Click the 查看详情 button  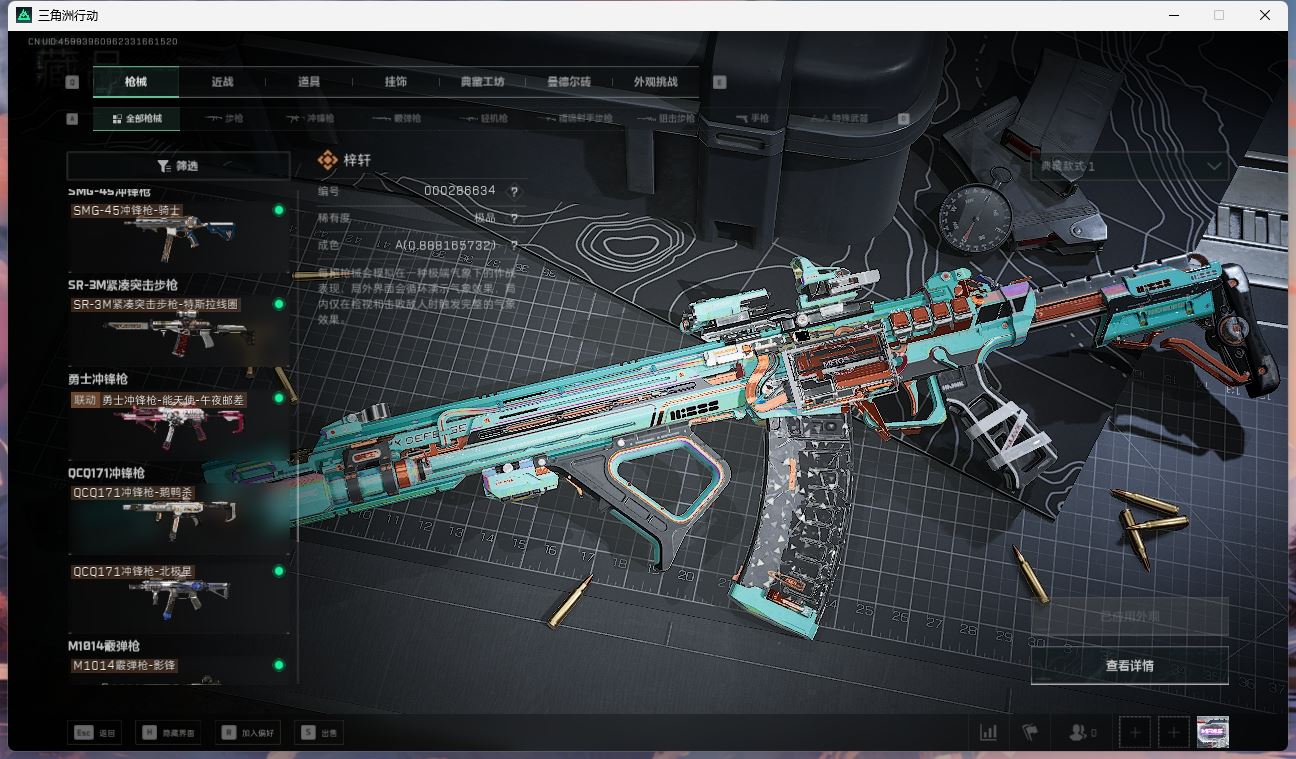pyautogui.click(x=1129, y=666)
